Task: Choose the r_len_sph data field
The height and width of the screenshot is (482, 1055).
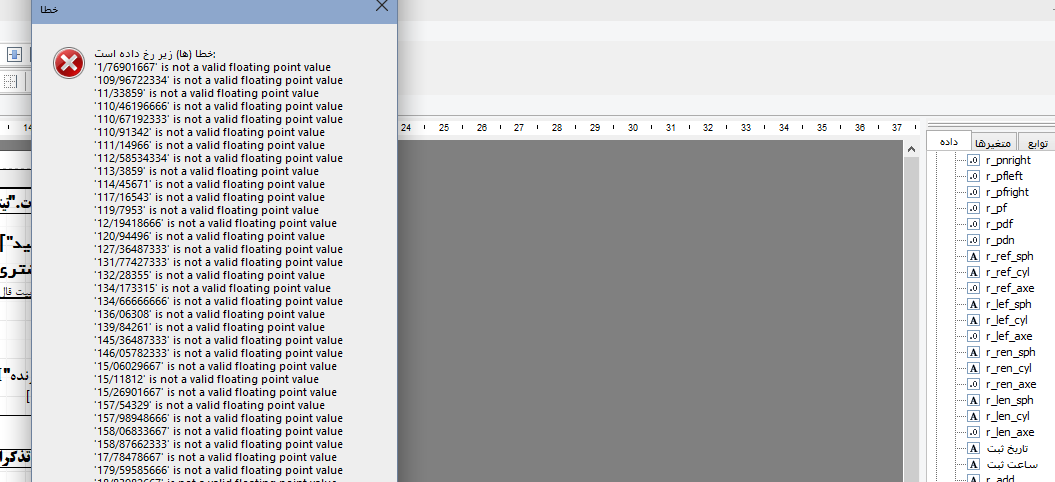Action: click(x=1007, y=400)
